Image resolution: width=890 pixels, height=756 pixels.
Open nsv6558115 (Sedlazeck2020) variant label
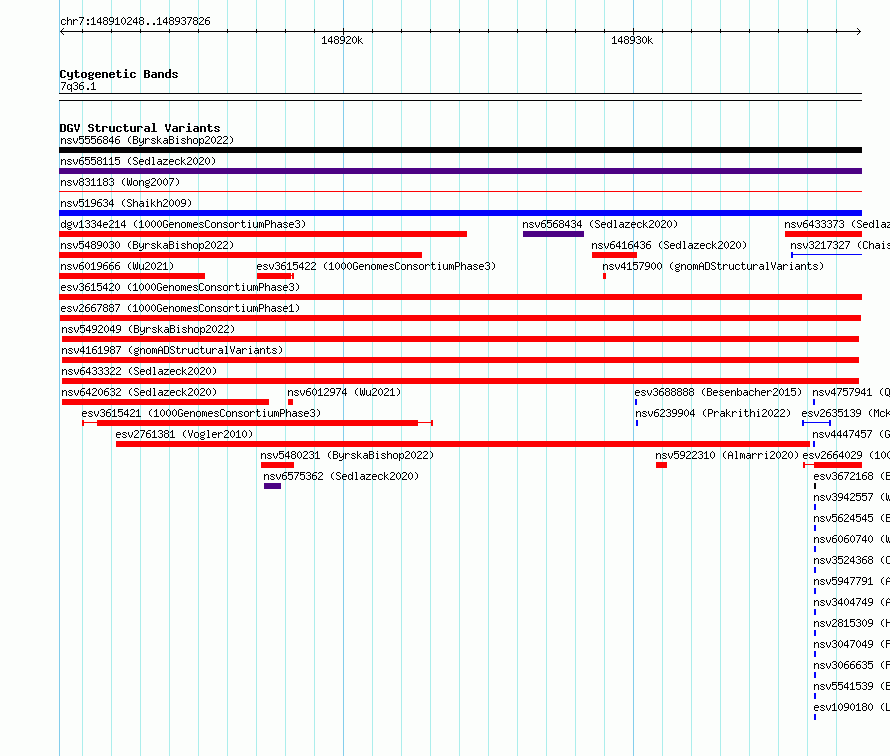138,161
